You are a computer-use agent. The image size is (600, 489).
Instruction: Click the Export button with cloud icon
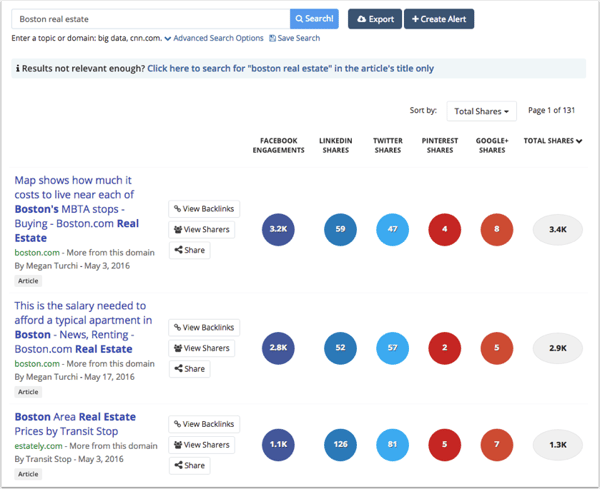[375, 19]
